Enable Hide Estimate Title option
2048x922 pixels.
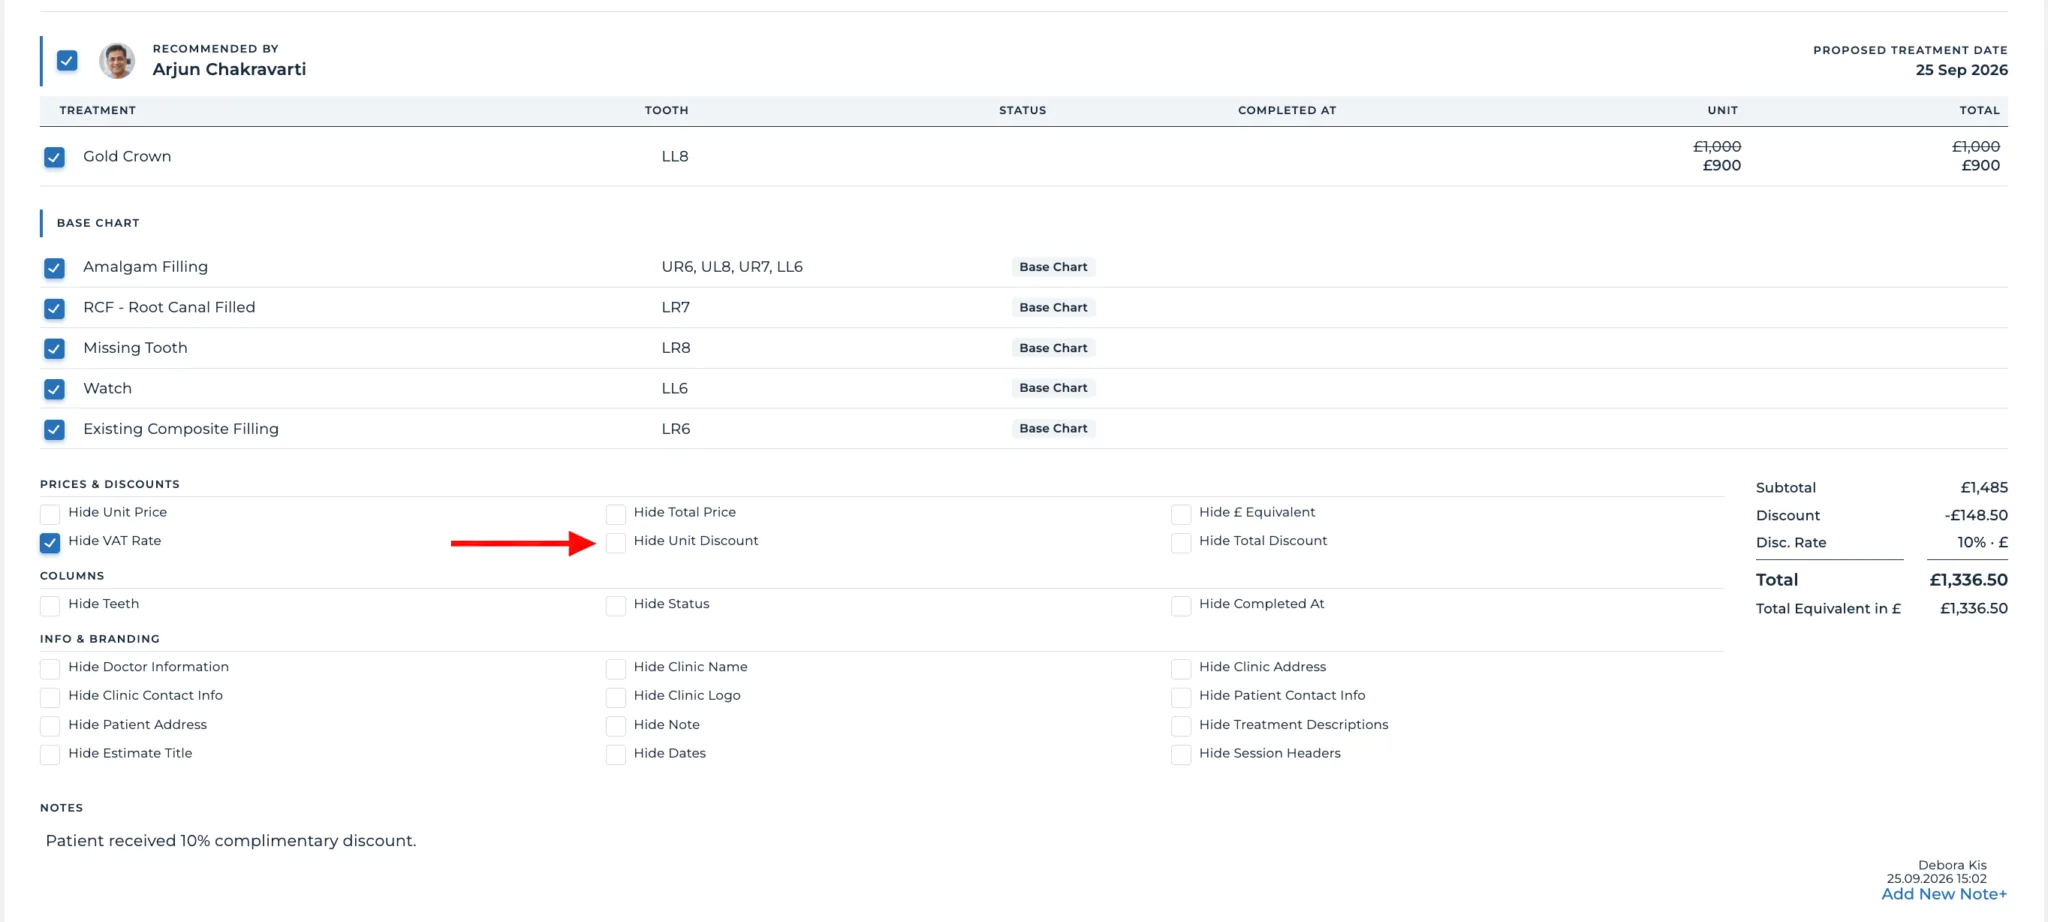pos(50,755)
